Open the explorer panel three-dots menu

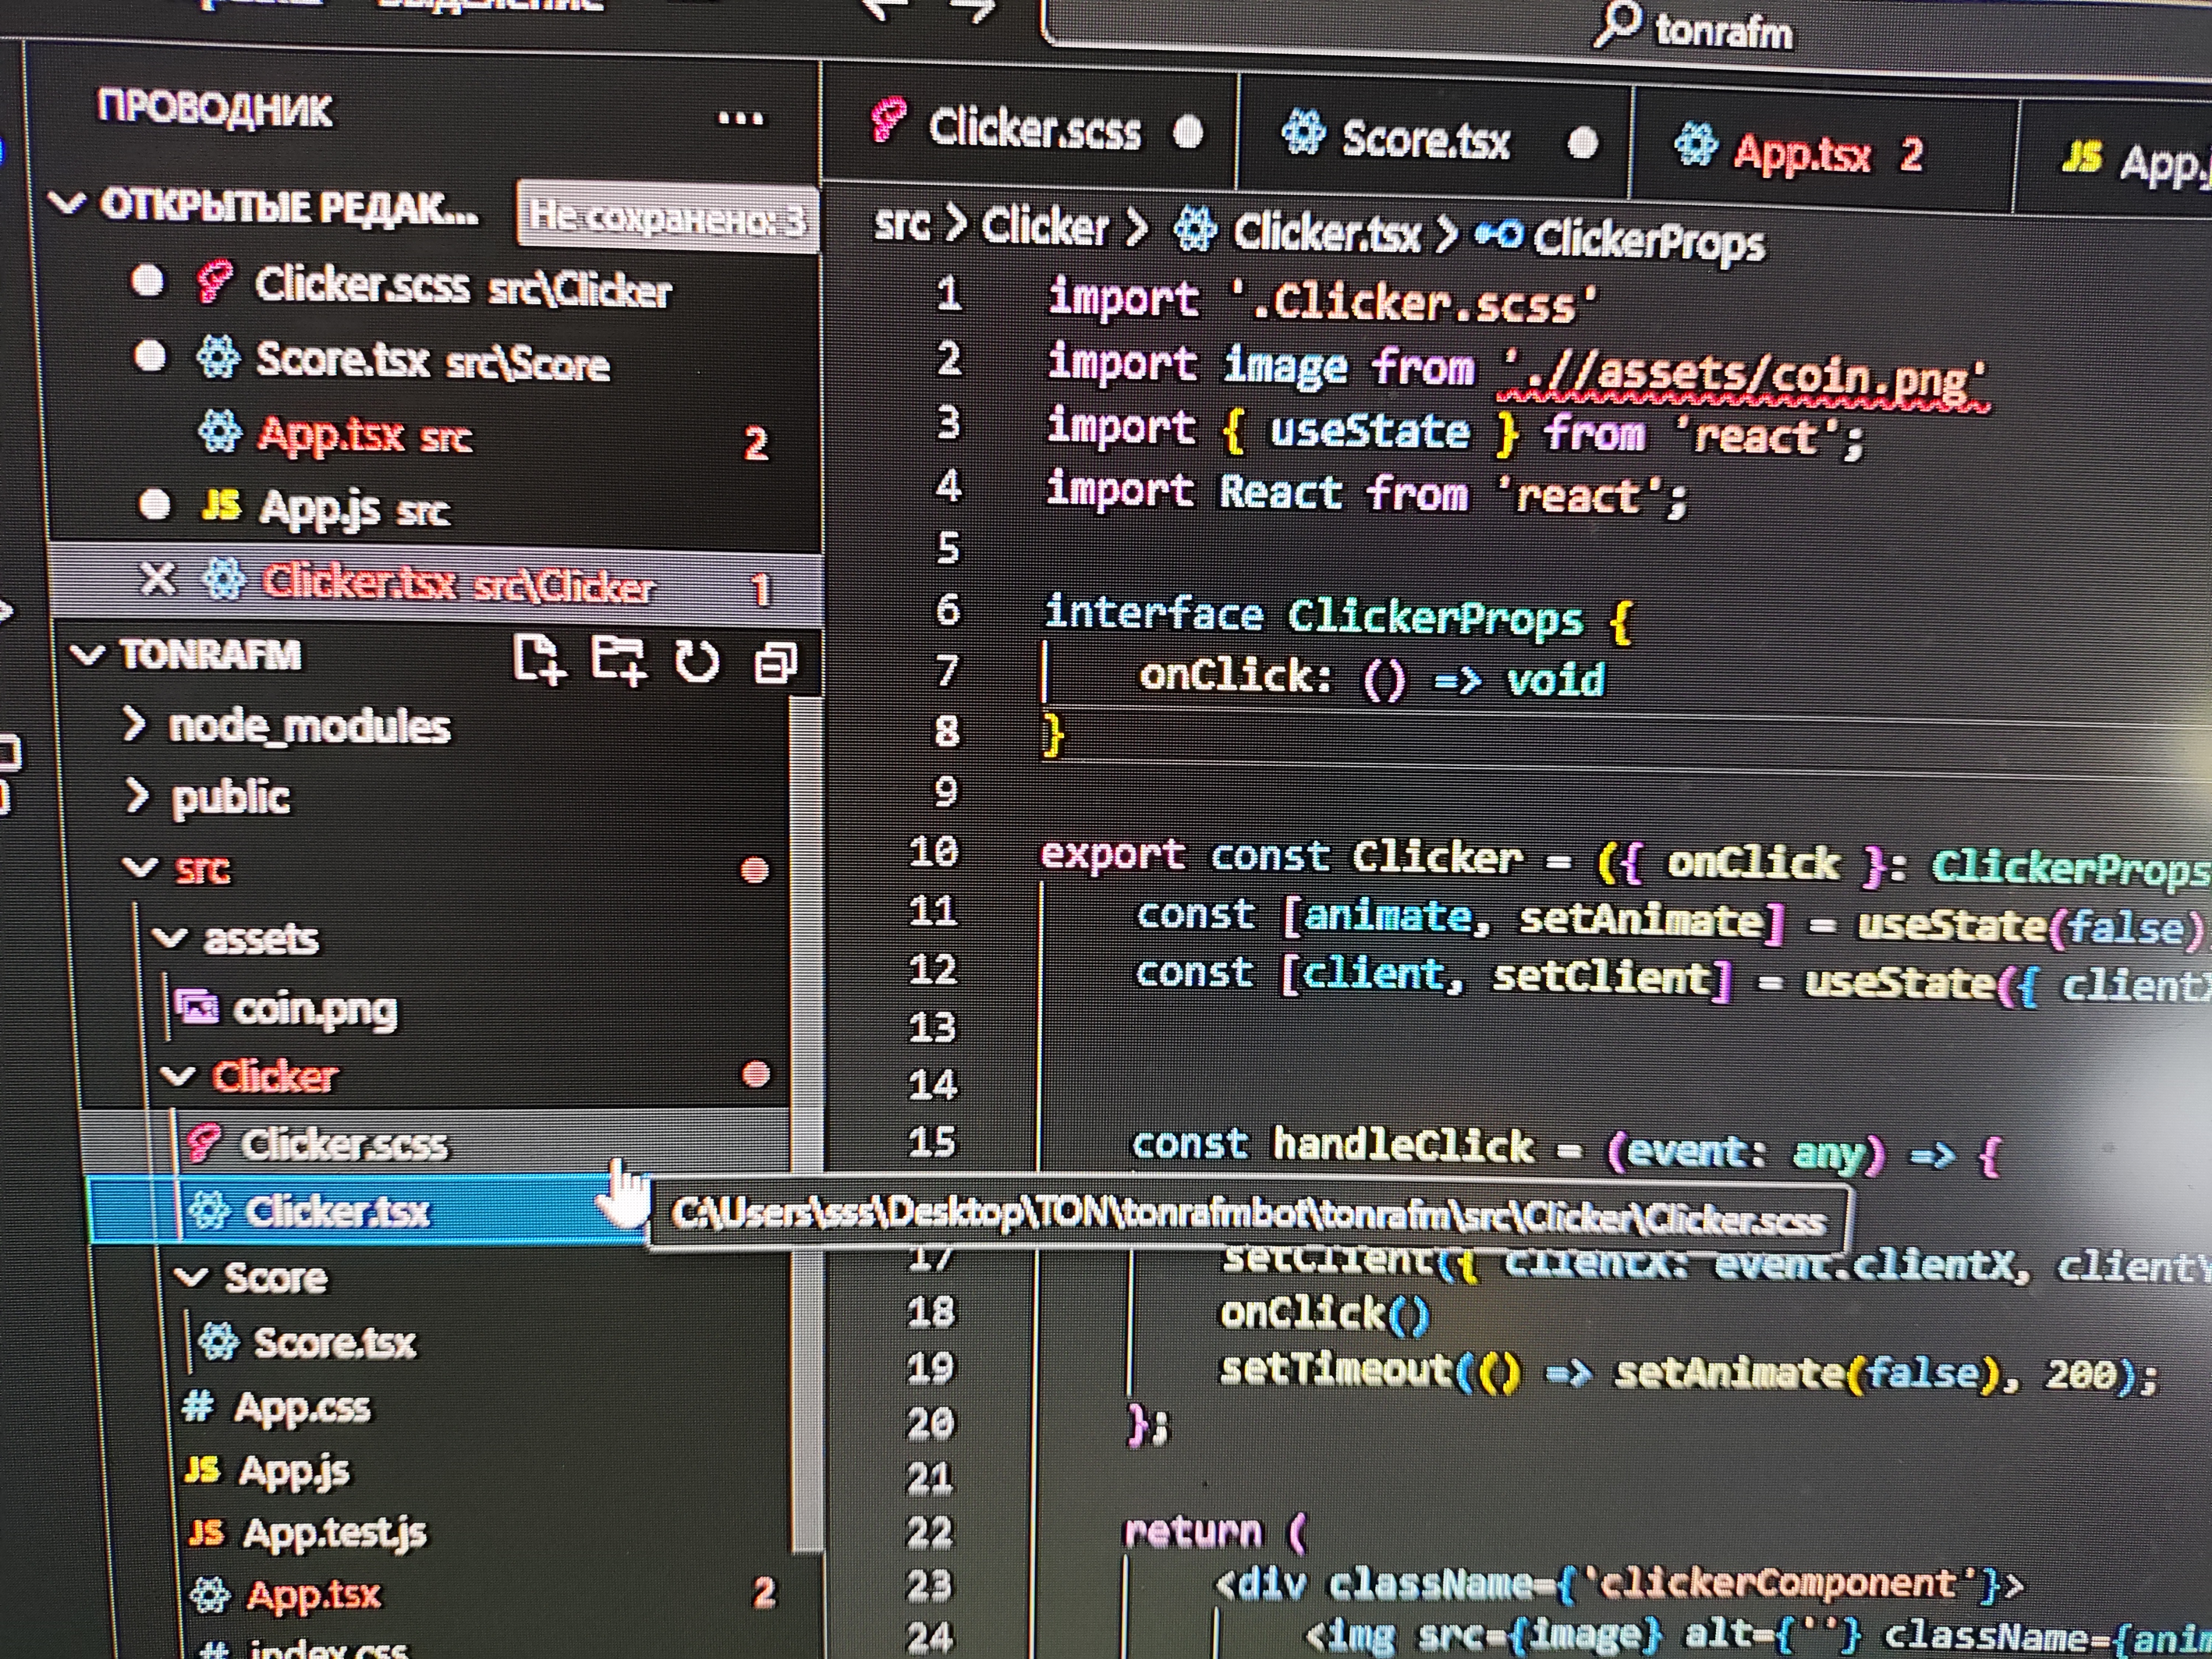tap(740, 119)
